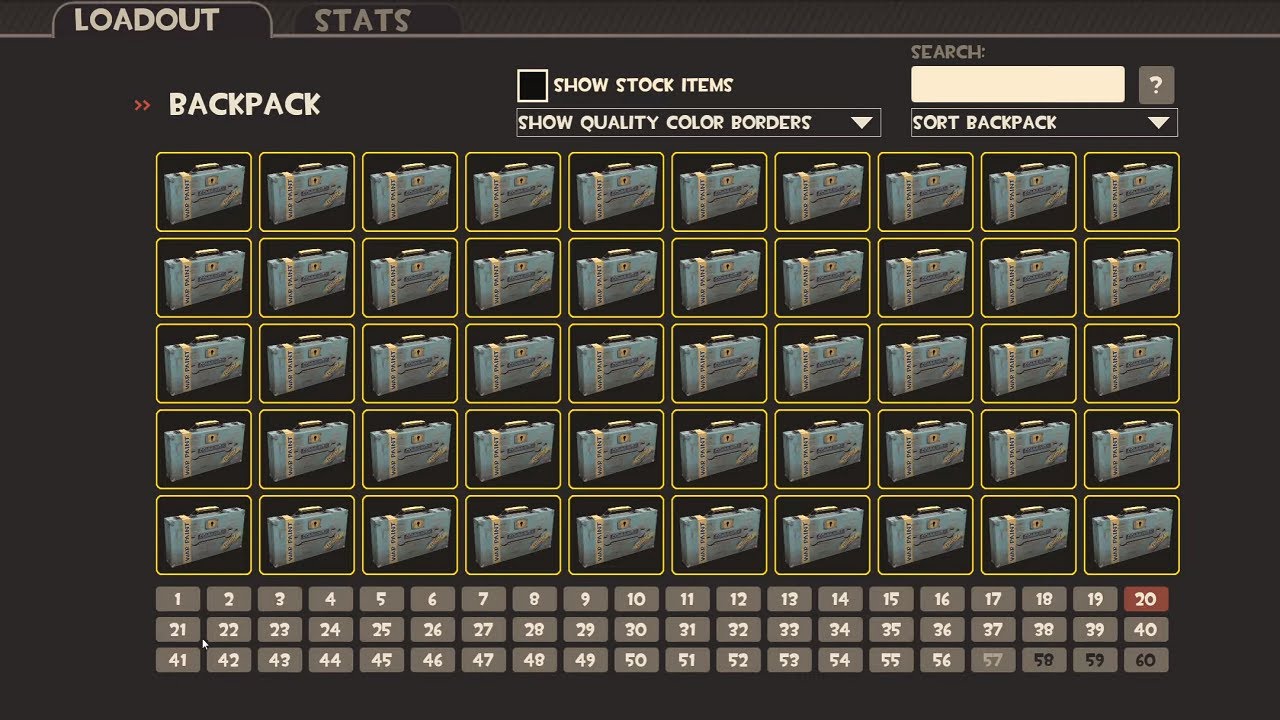Select the first case in the second row
Screen dimensions: 1280x720
point(204,278)
